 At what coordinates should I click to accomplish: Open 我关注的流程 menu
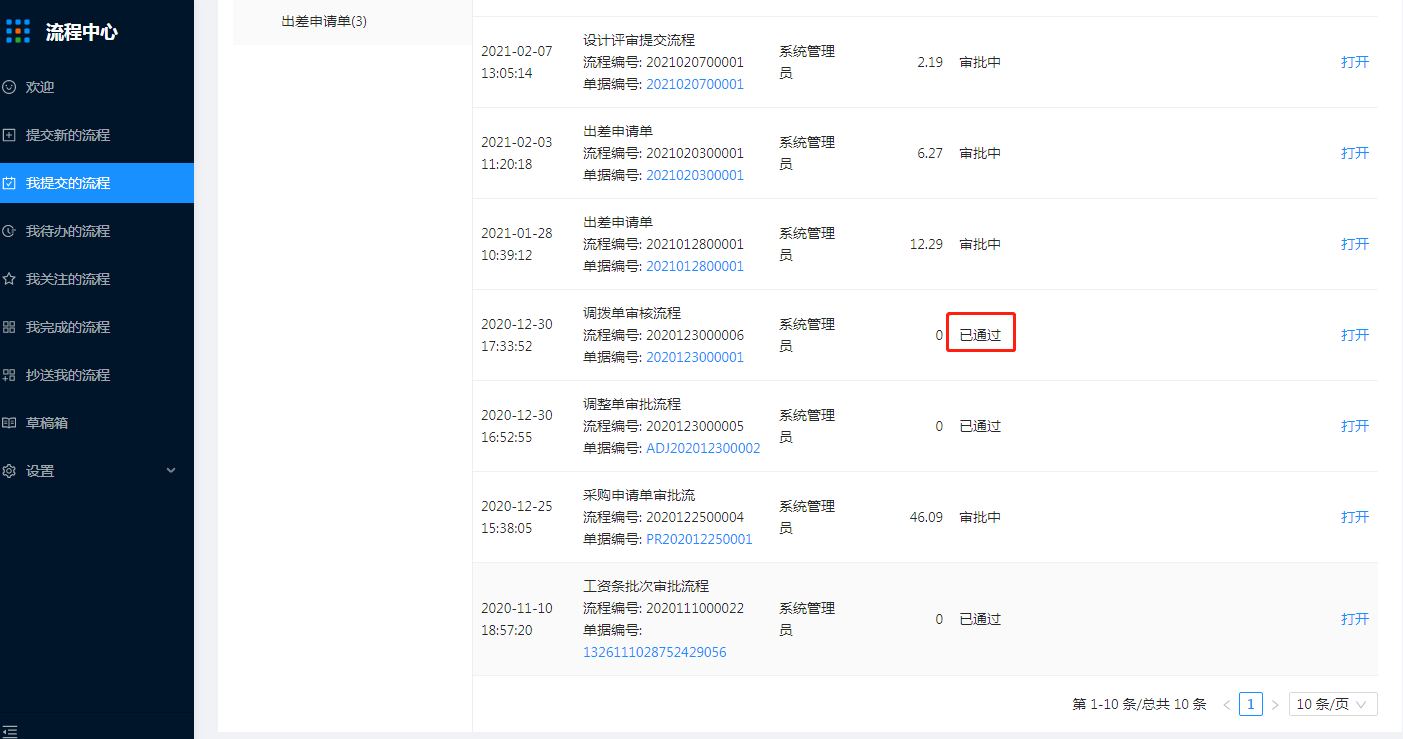click(x=97, y=279)
